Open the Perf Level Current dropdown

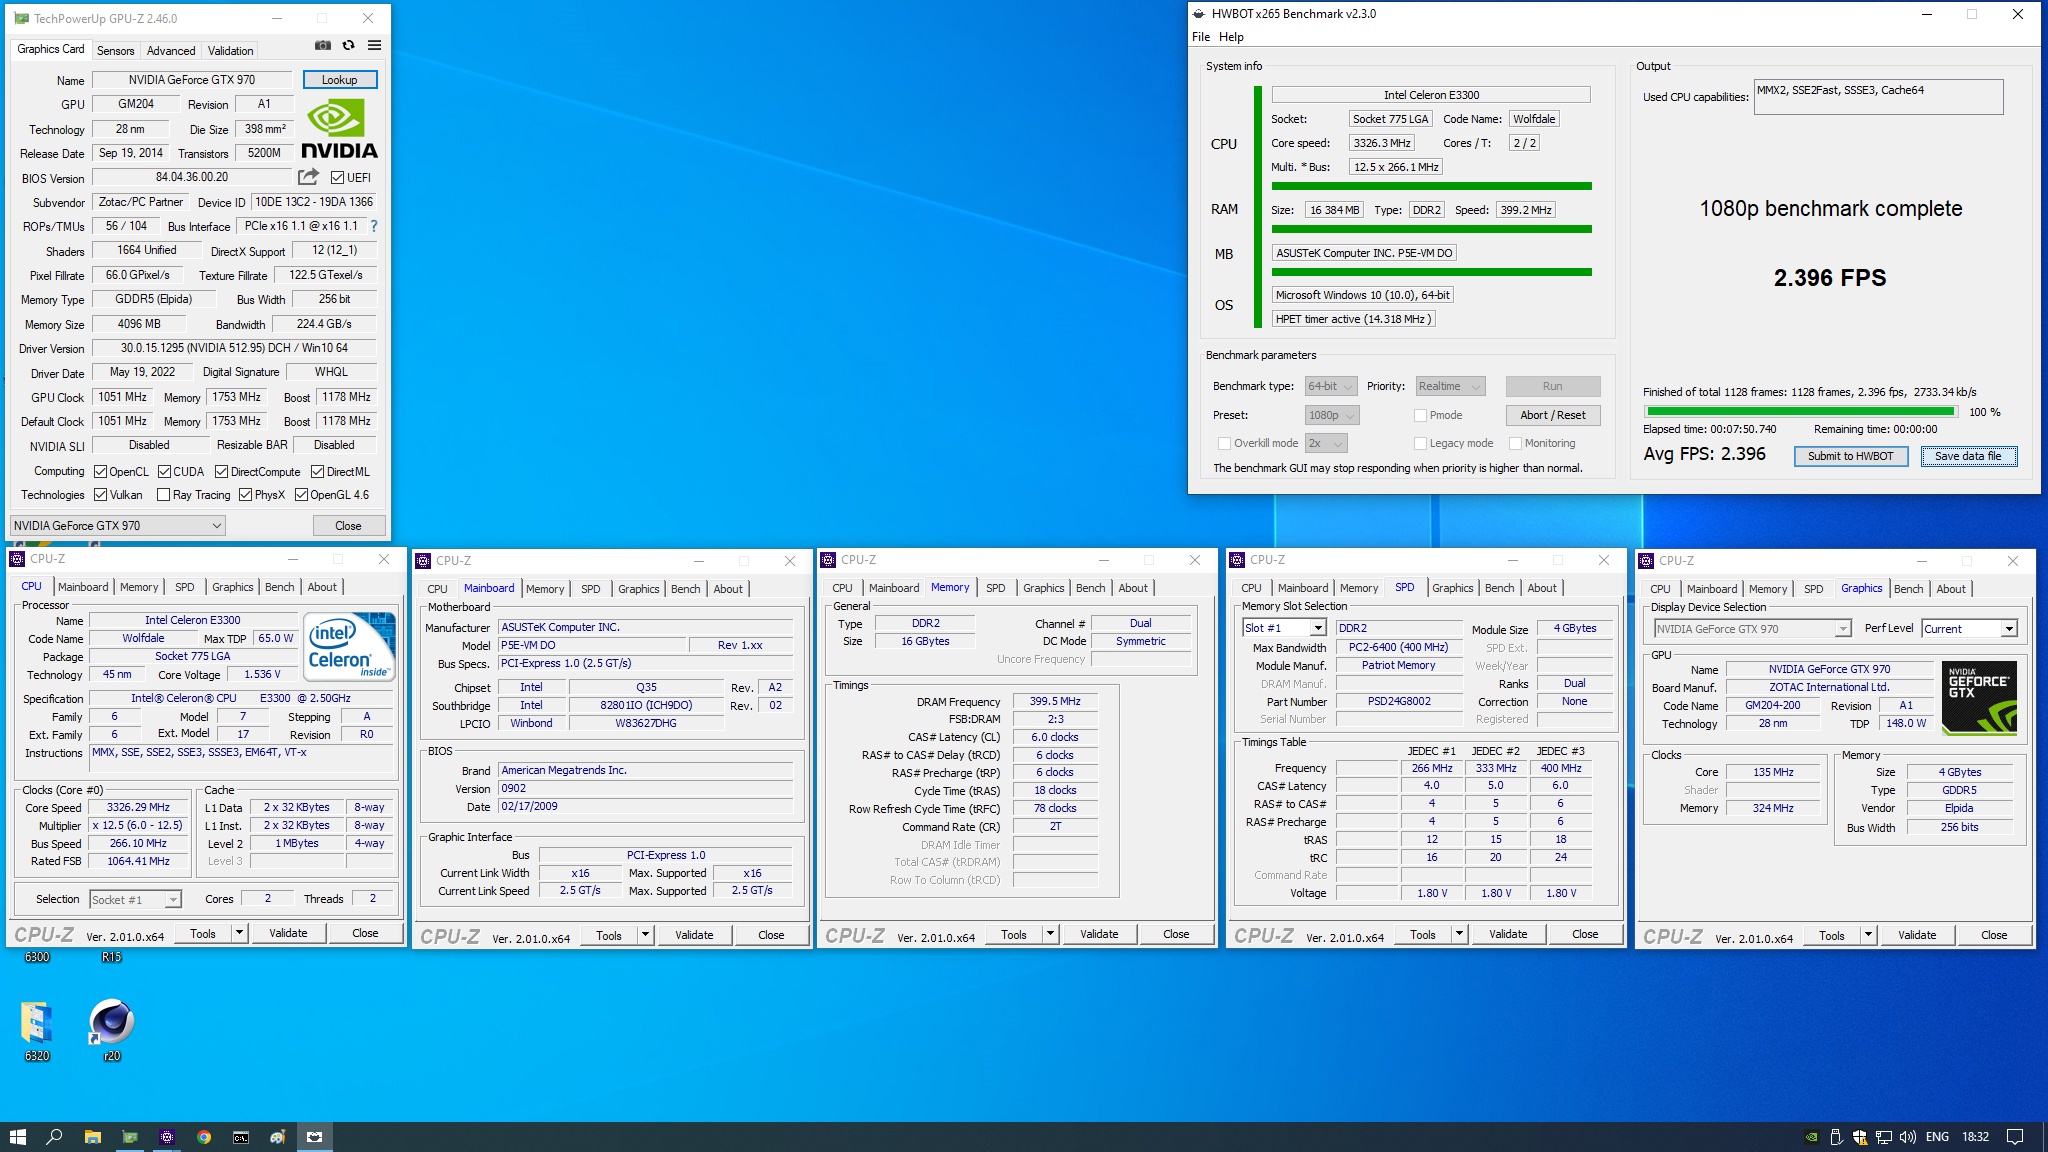[x=1969, y=628]
